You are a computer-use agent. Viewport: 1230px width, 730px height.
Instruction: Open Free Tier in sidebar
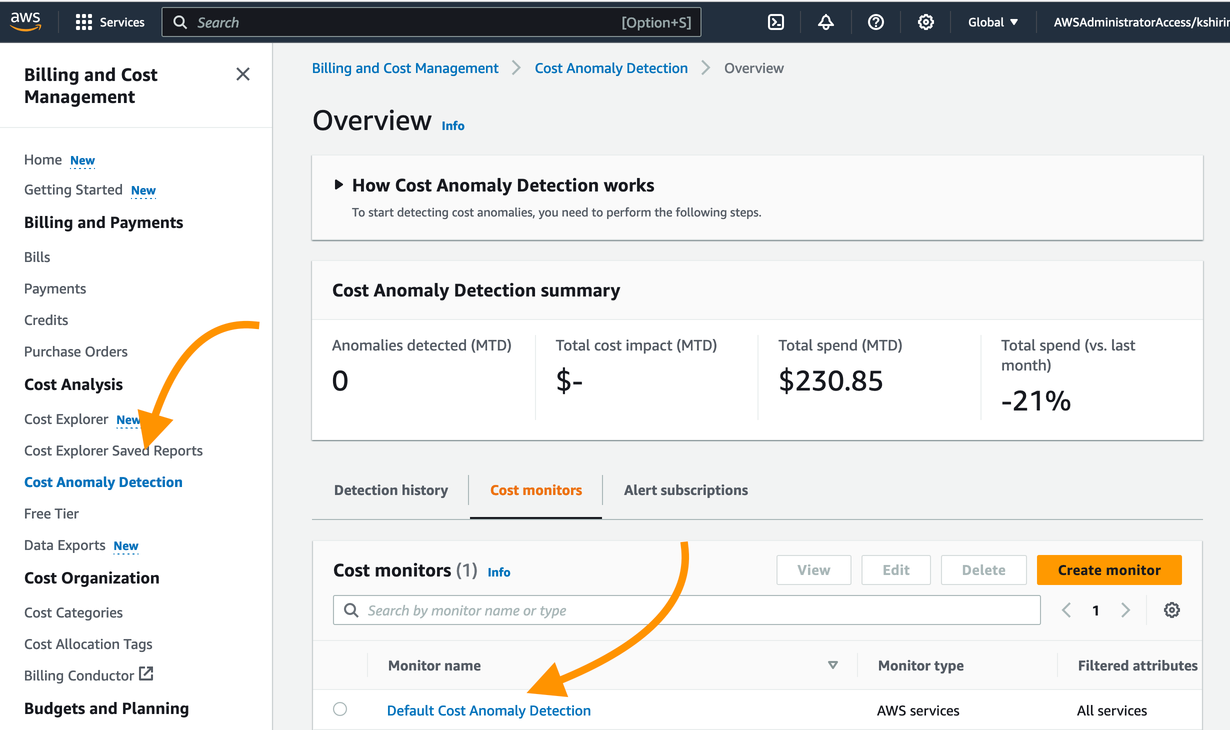[x=51, y=513]
